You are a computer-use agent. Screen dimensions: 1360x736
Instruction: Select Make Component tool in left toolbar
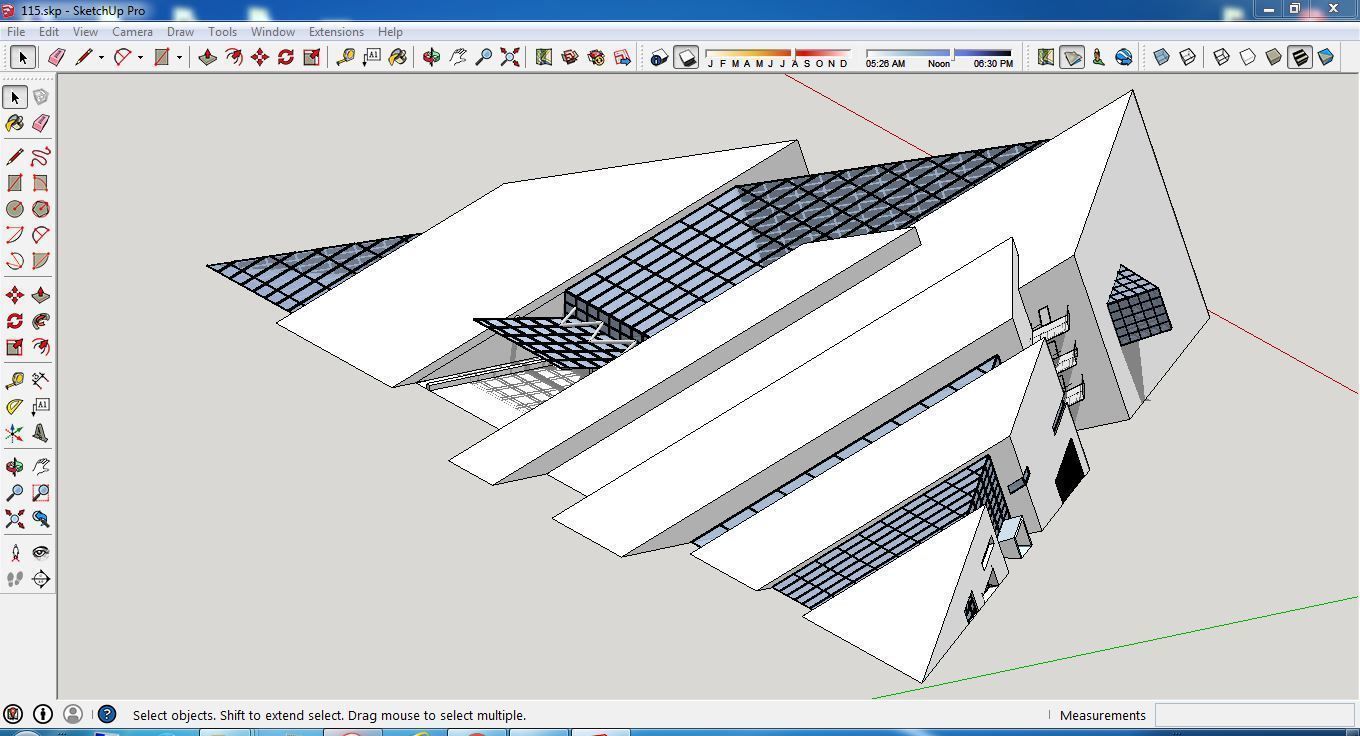pos(40,97)
